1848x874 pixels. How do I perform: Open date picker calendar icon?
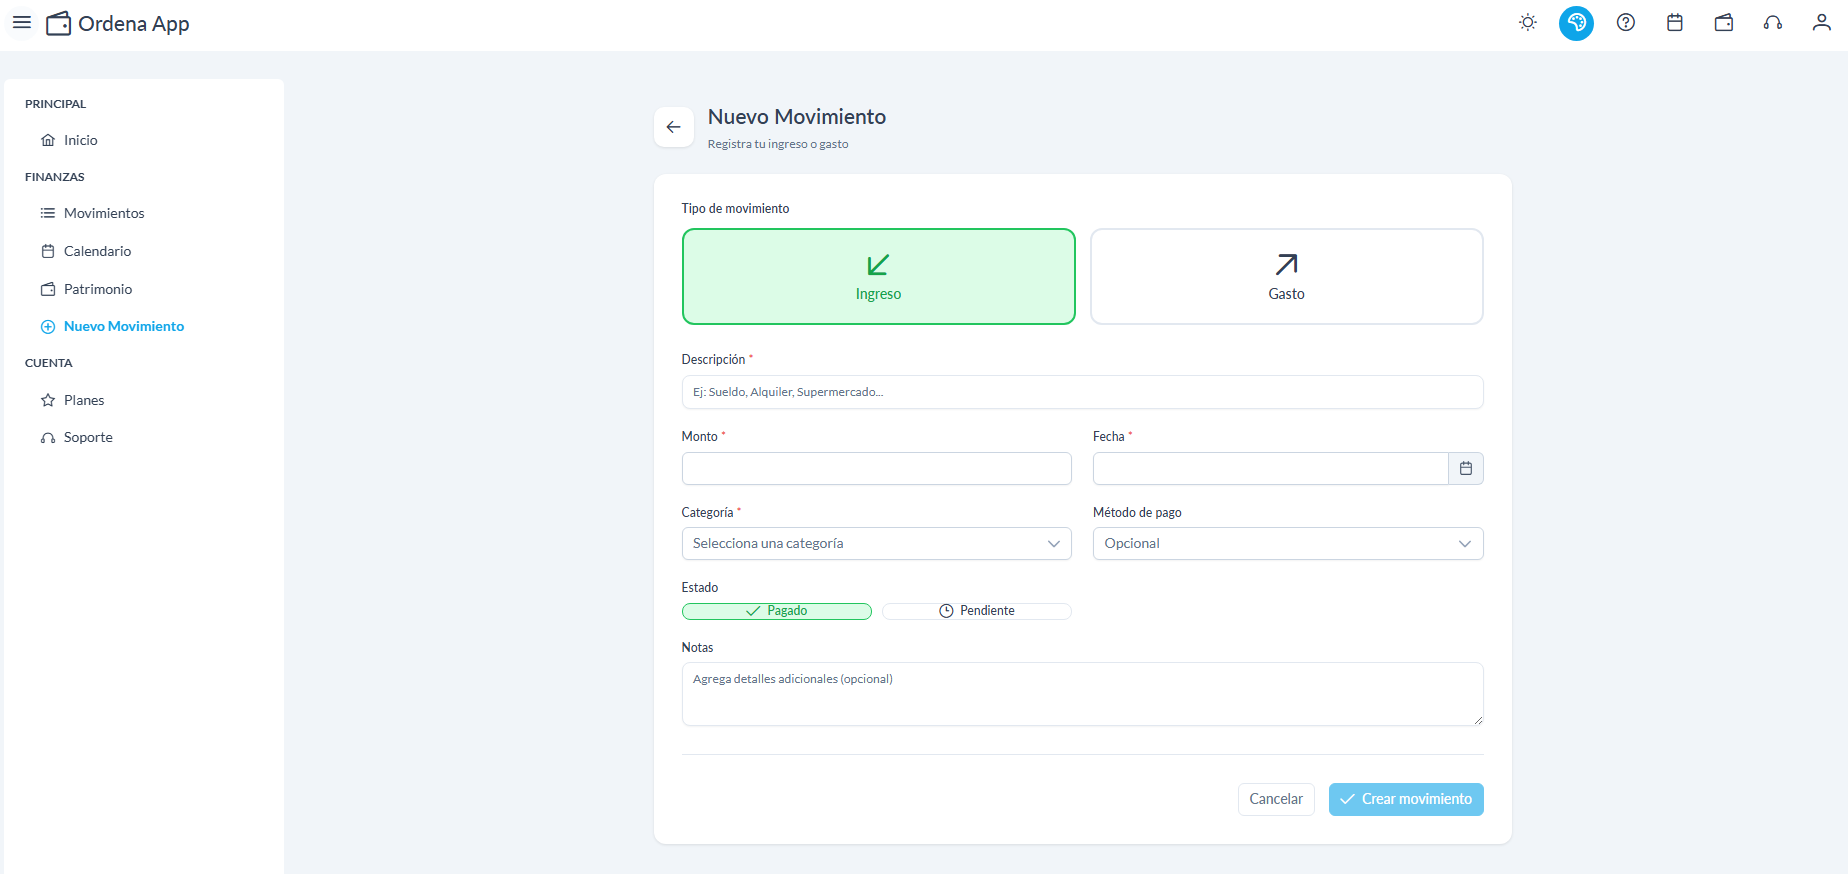1465,468
